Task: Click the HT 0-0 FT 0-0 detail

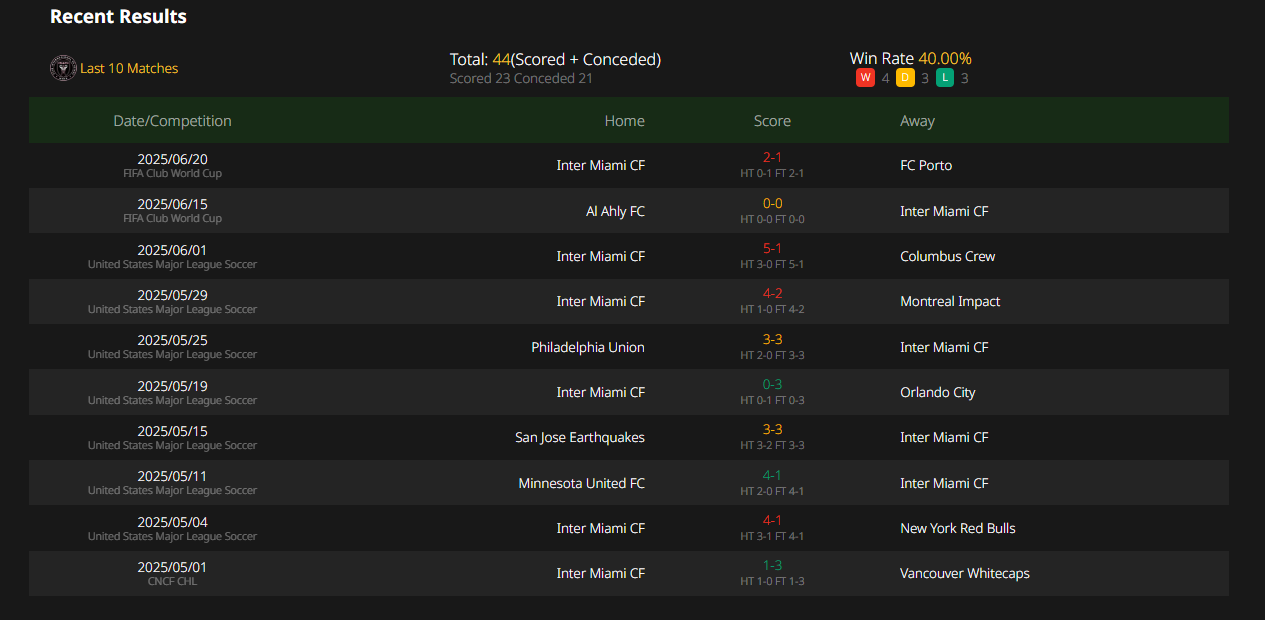Action: click(772, 219)
